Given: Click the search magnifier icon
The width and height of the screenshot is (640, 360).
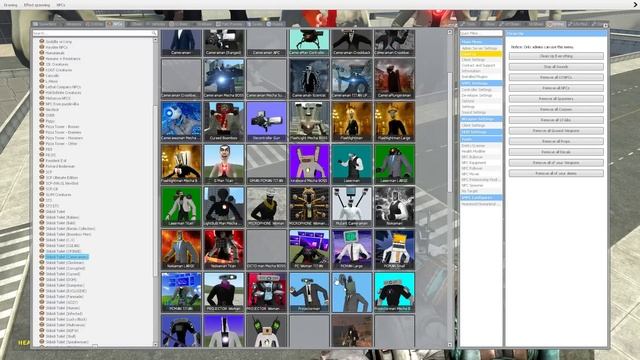Looking at the screenshot, I should click(154, 33).
